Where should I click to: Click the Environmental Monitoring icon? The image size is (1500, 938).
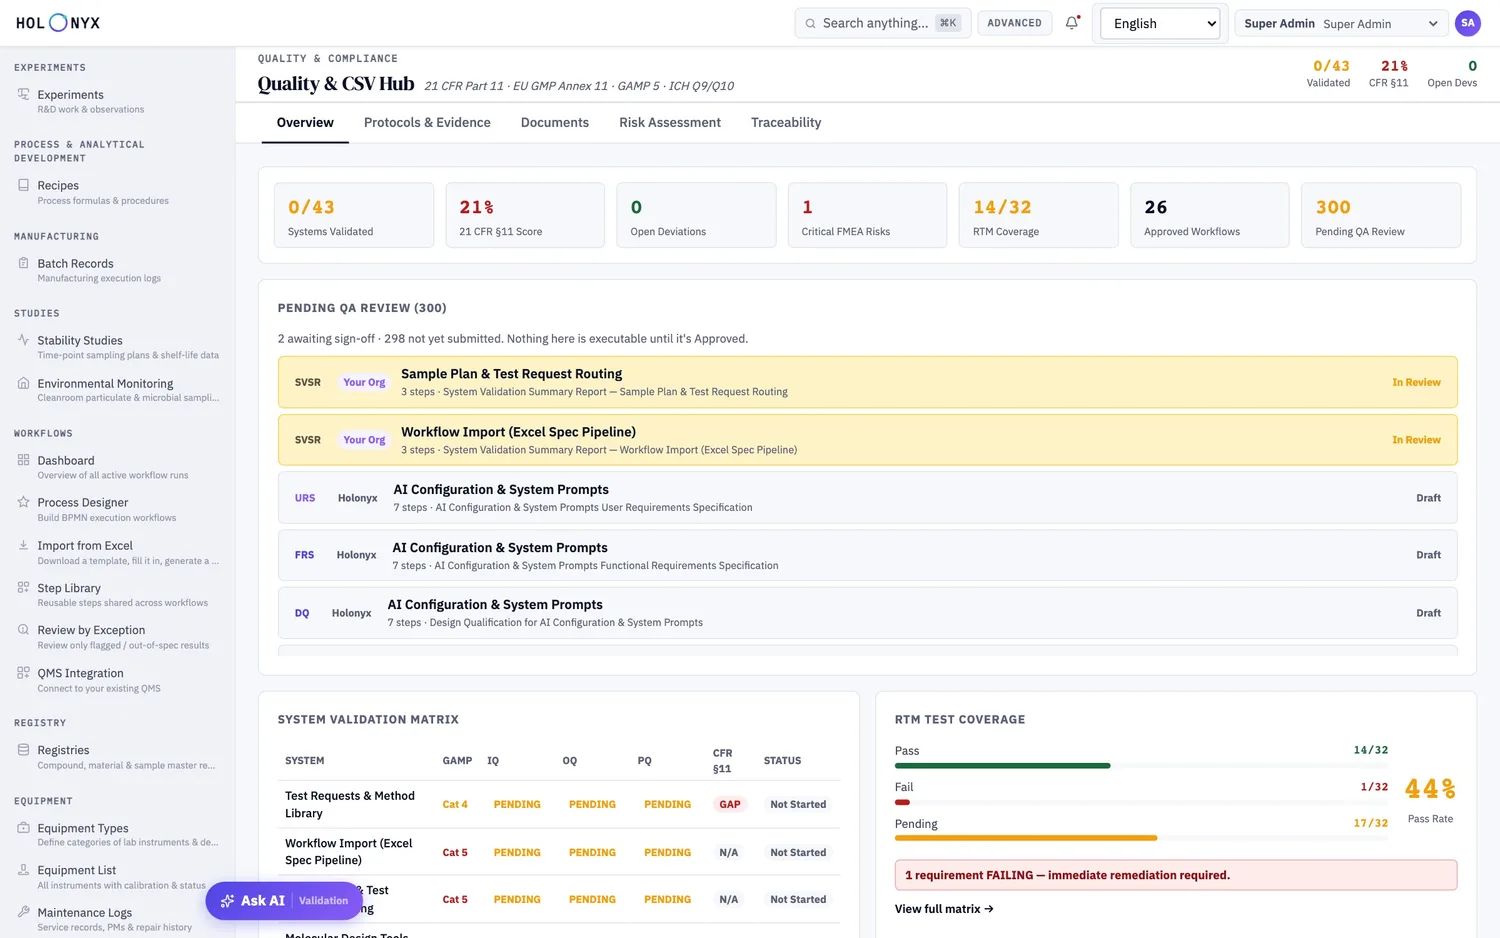(x=23, y=383)
